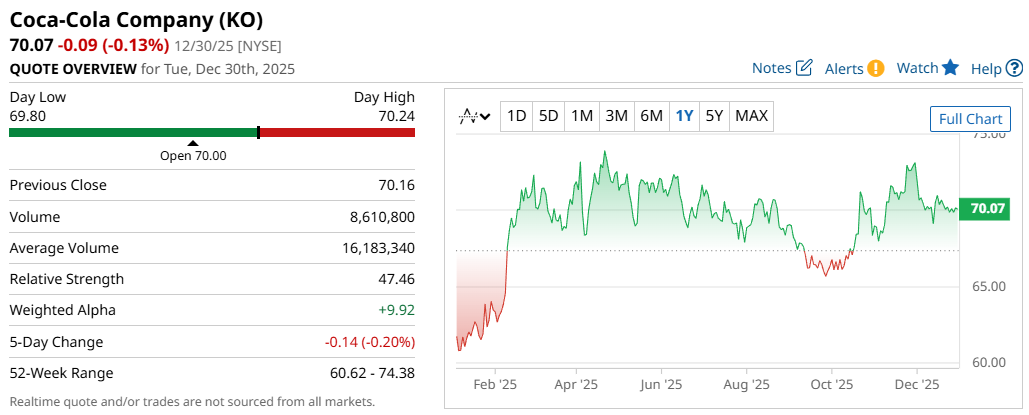Select the MAX time range
The height and width of the screenshot is (415, 1029).
751,116
